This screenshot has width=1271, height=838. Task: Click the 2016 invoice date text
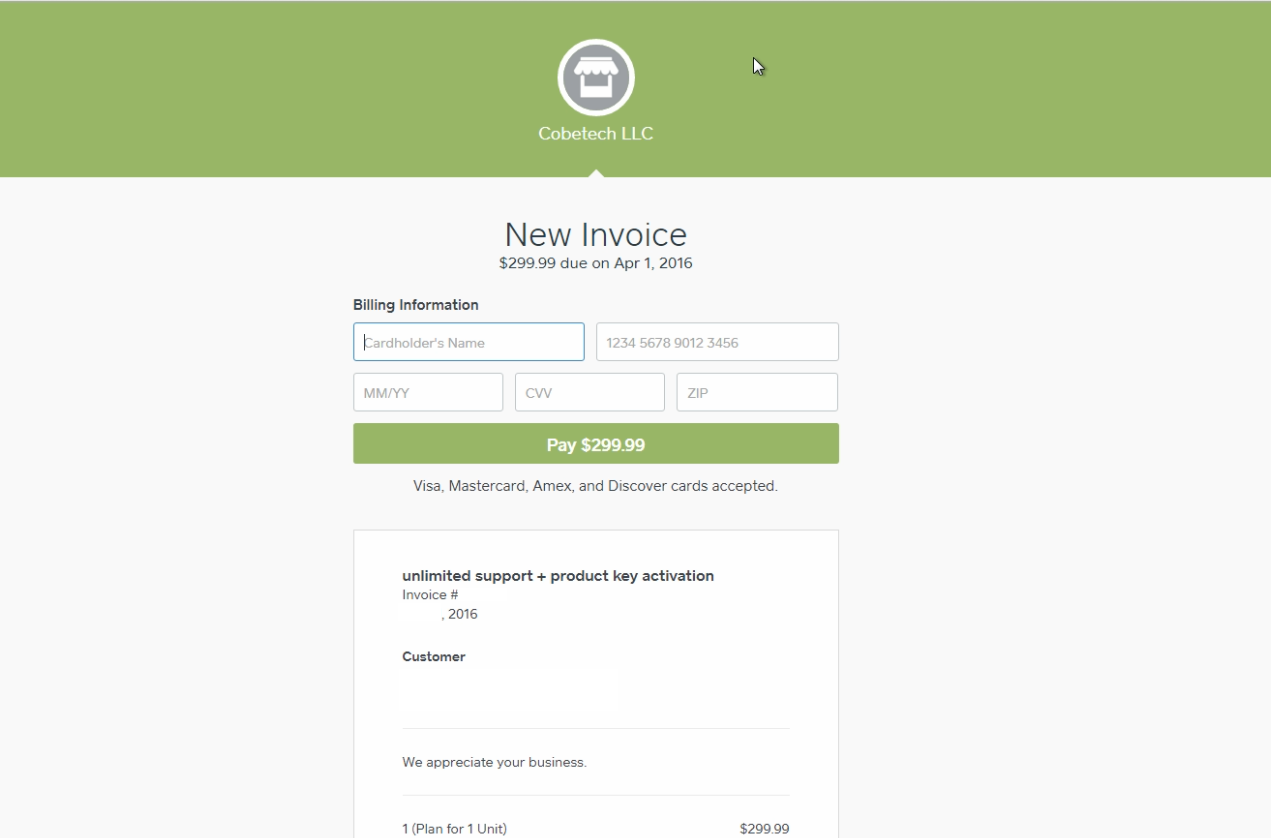click(462, 614)
